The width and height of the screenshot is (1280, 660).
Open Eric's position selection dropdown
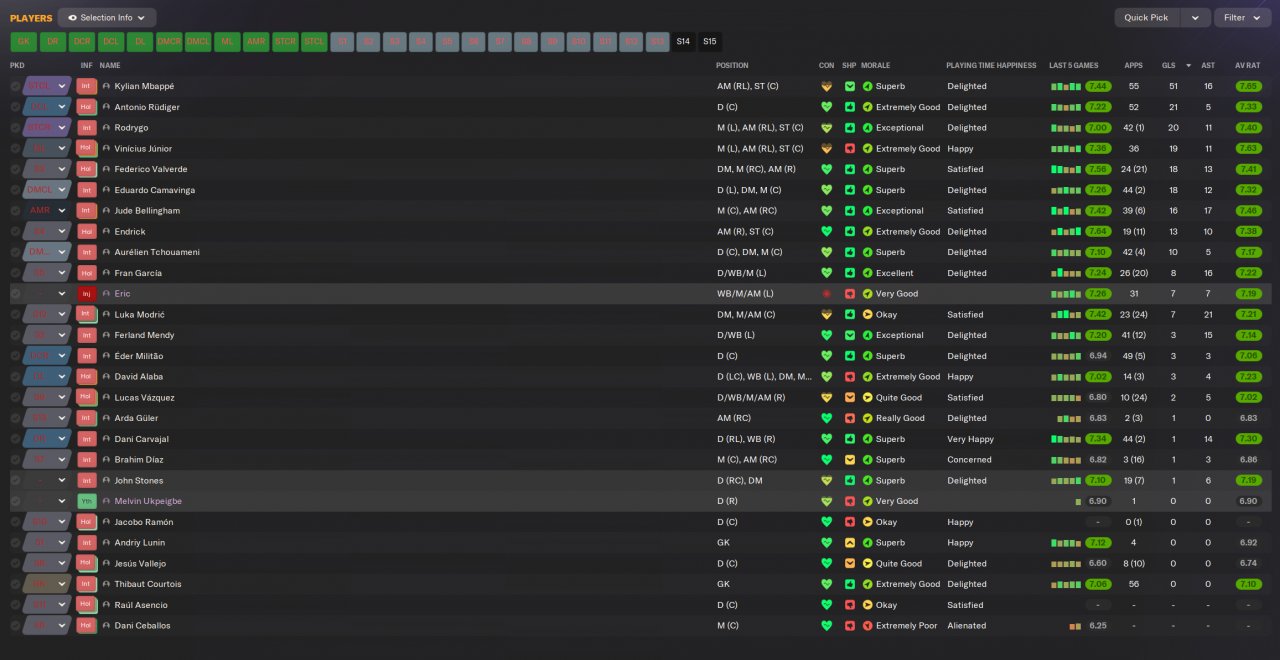pos(48,294)
